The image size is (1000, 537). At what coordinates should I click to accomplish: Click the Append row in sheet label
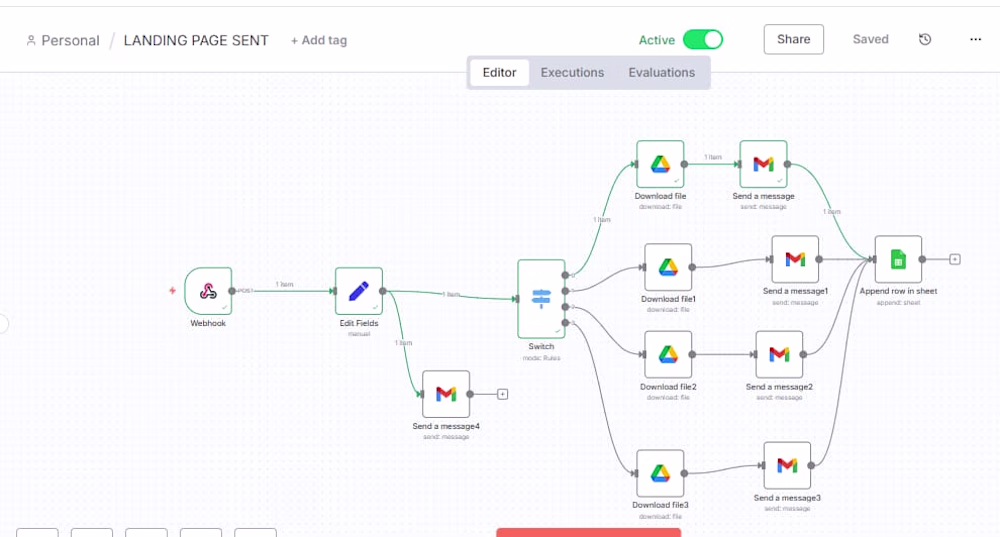click(x=898, y=291)
